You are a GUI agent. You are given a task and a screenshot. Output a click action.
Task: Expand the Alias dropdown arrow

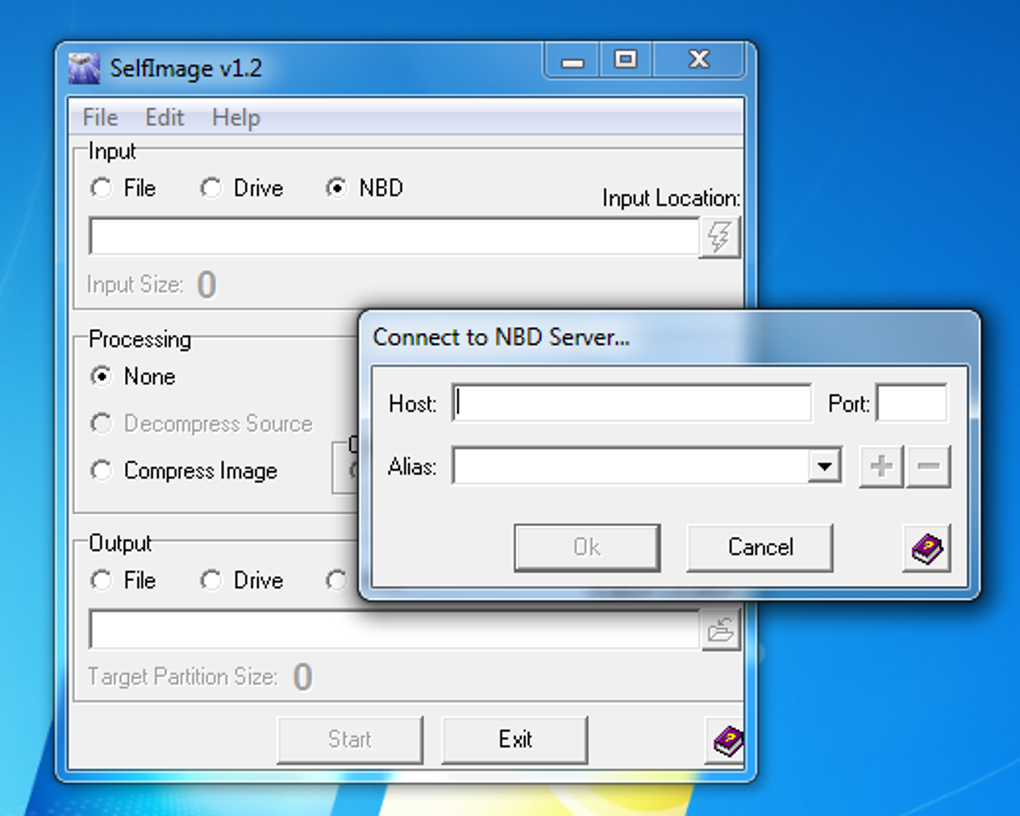[825, 466]
